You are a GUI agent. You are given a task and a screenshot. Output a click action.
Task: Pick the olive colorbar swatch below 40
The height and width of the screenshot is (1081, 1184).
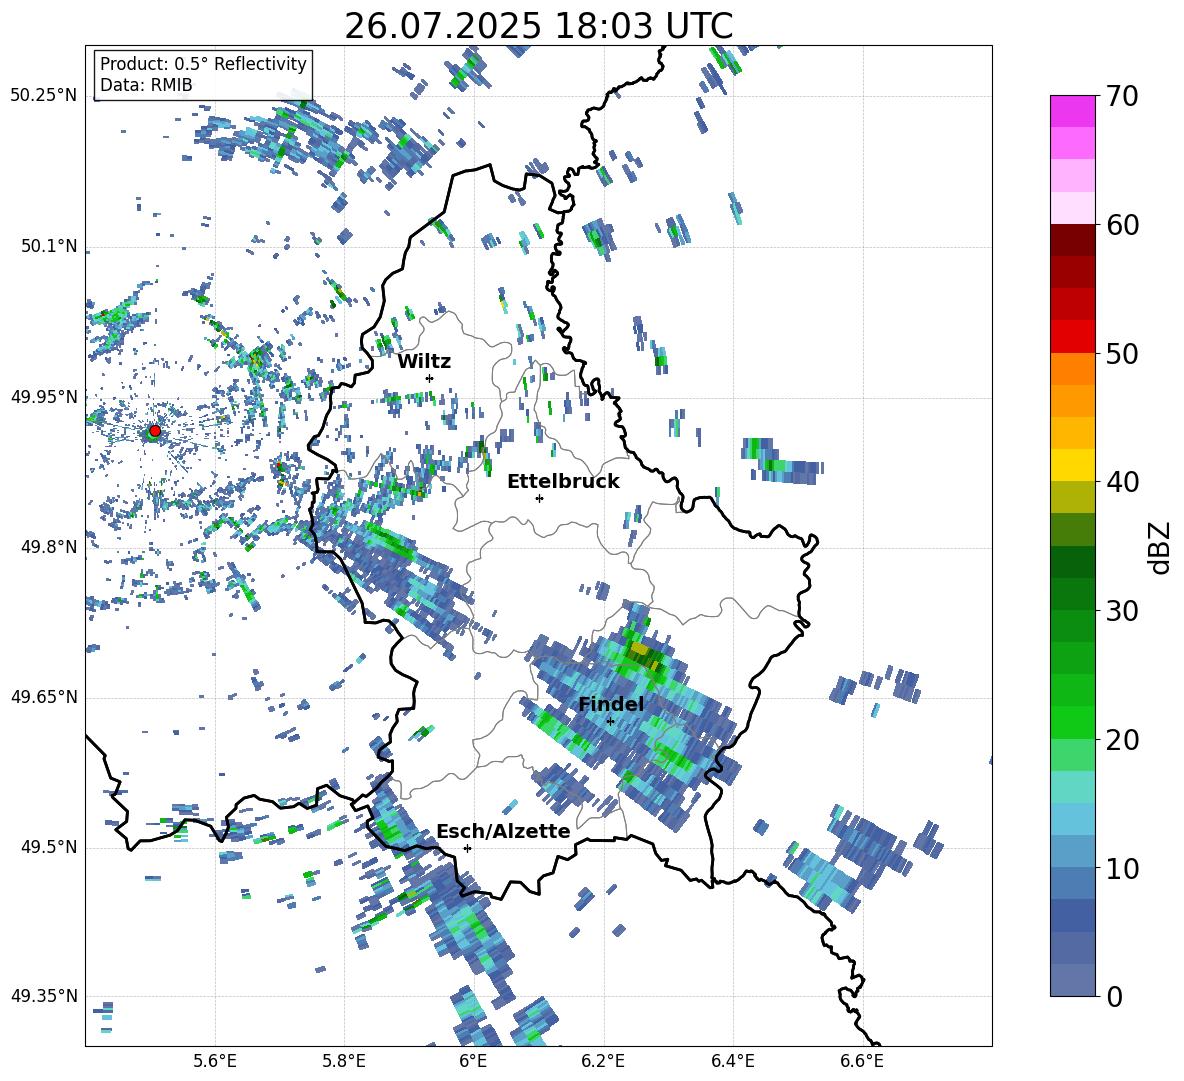1072,497
